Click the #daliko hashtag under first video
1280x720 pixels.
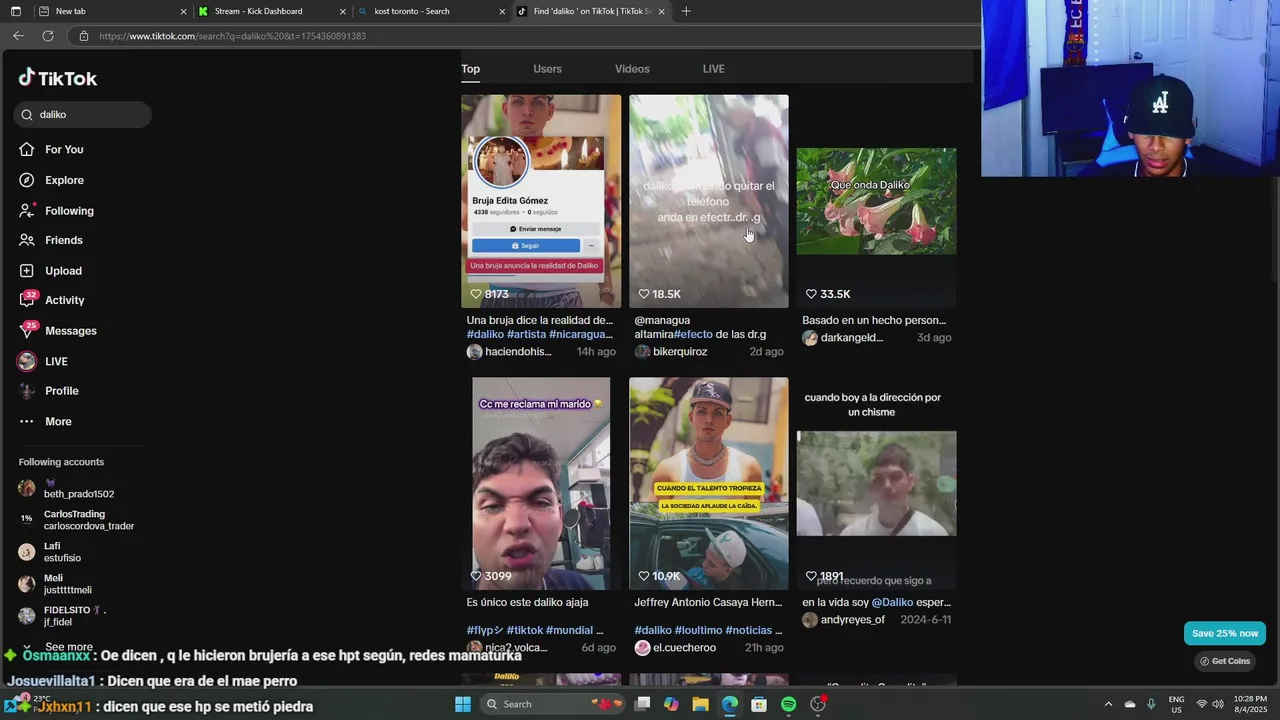click(485, 334)
